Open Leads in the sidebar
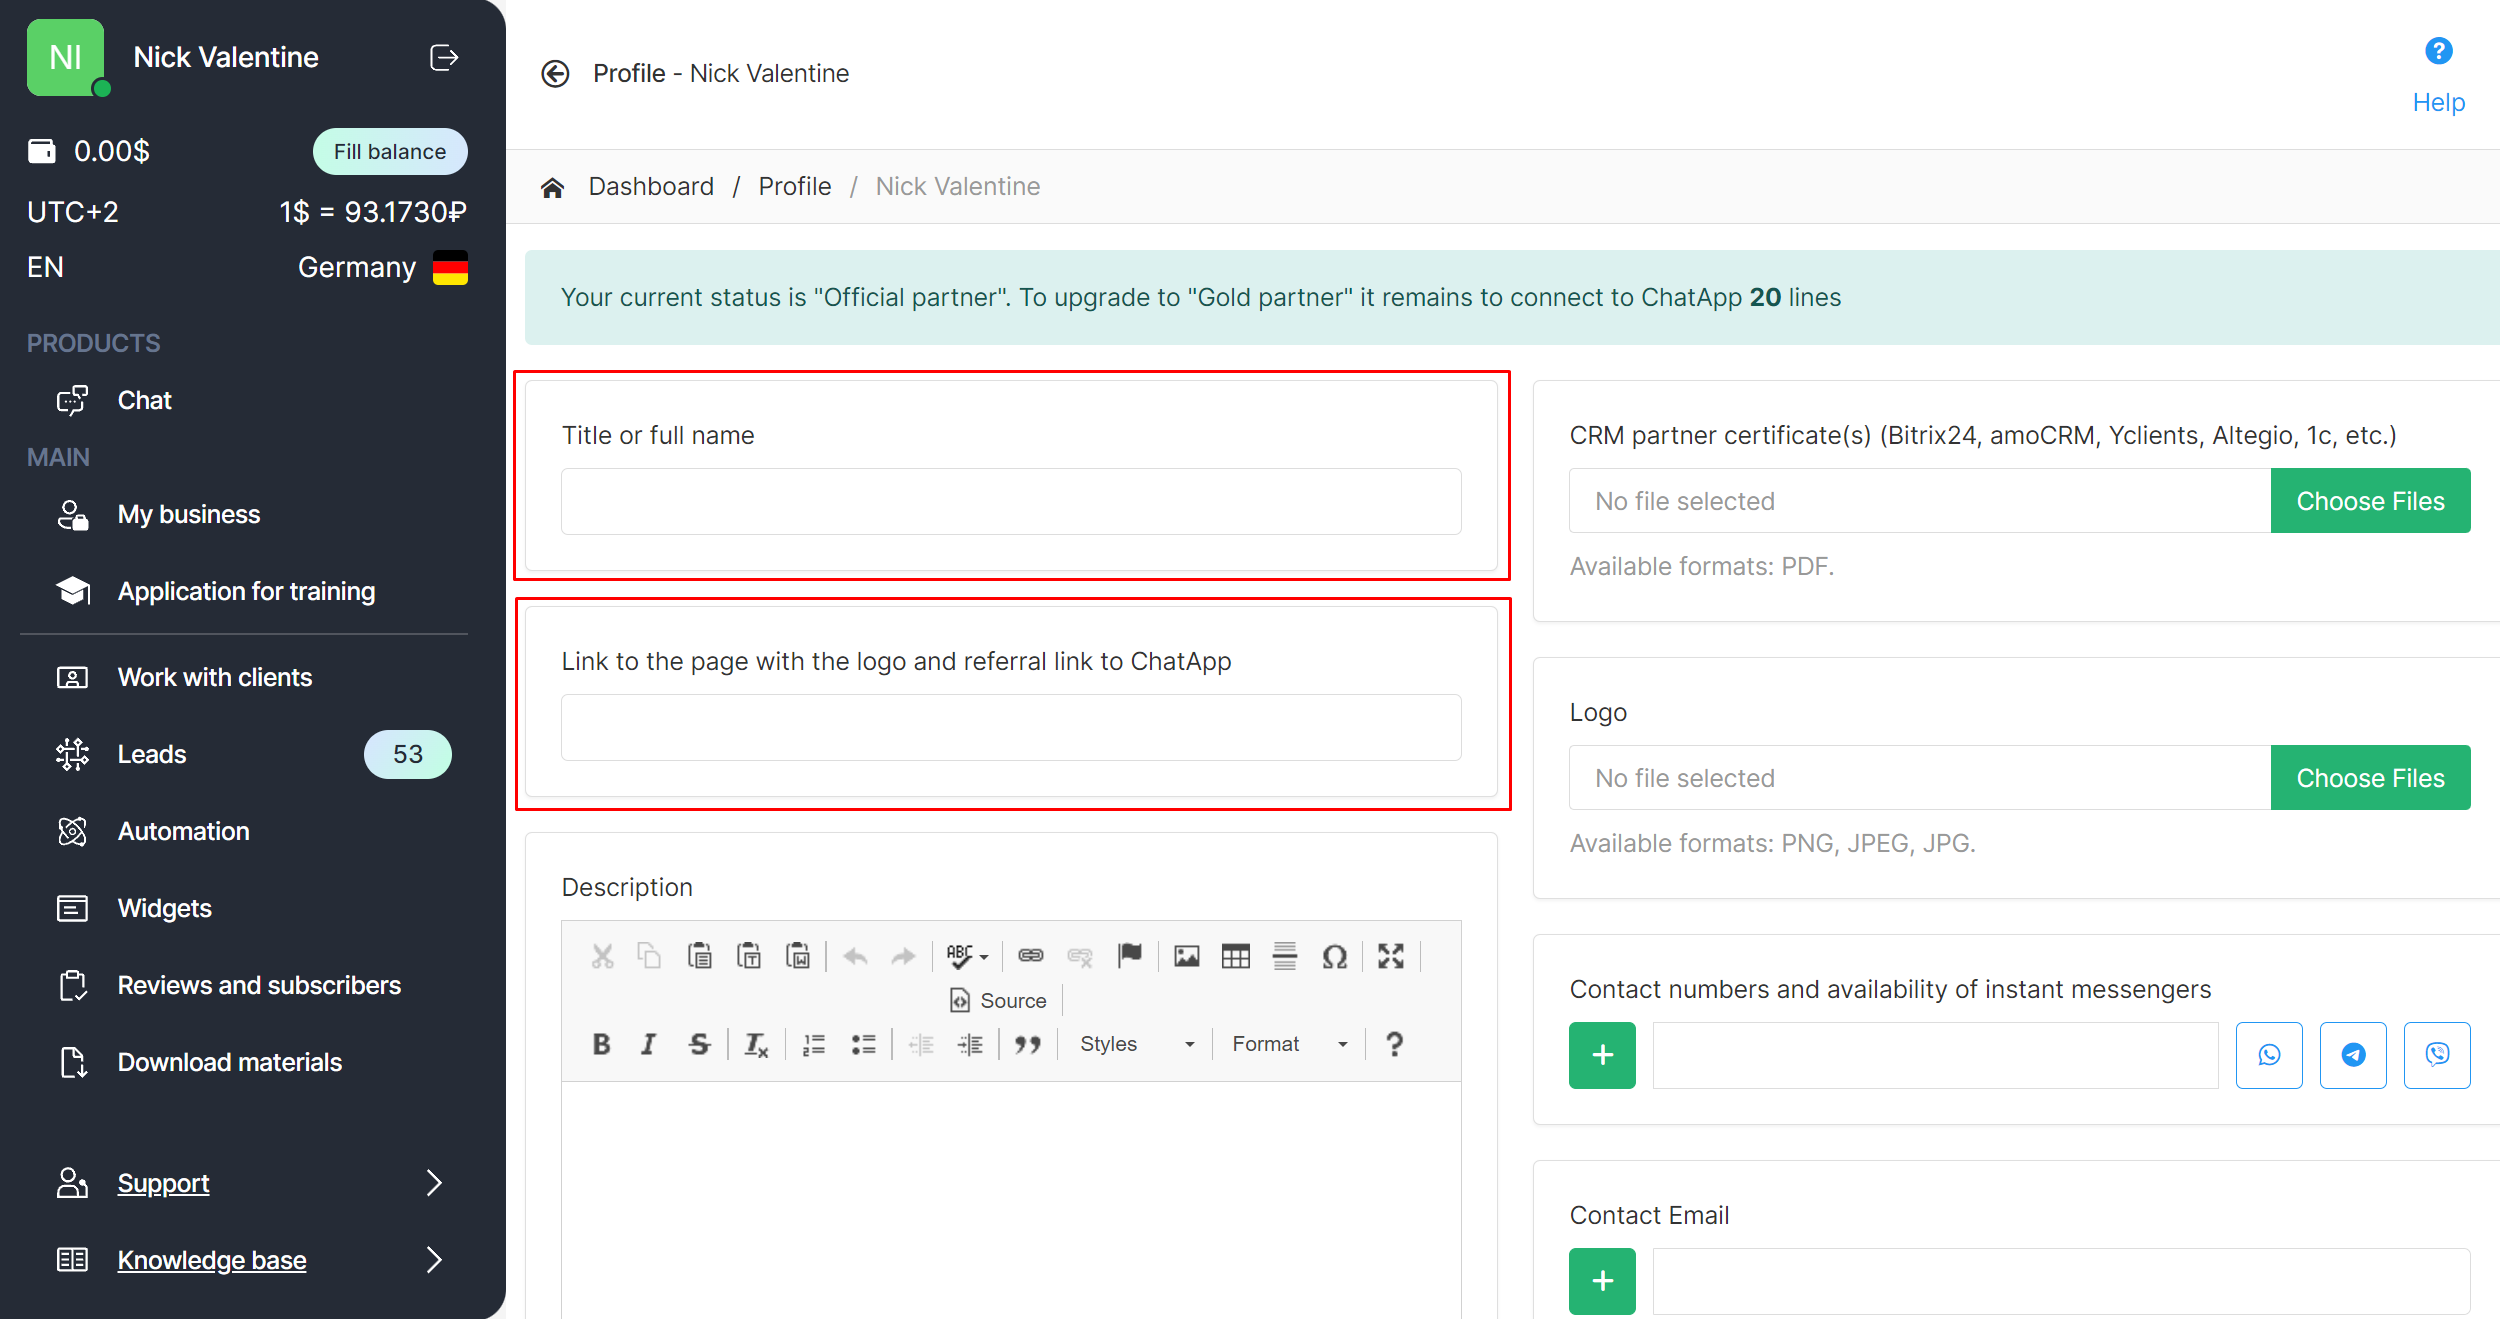The width and height of the screenshot is (2500, 1319). click(x=152, y=754)
